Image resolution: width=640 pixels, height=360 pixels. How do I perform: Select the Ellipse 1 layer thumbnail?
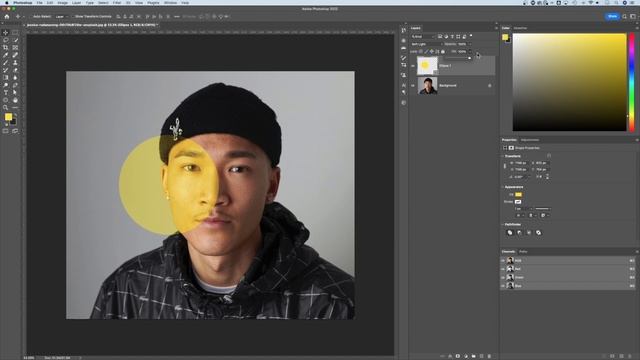tap(427, 66)
